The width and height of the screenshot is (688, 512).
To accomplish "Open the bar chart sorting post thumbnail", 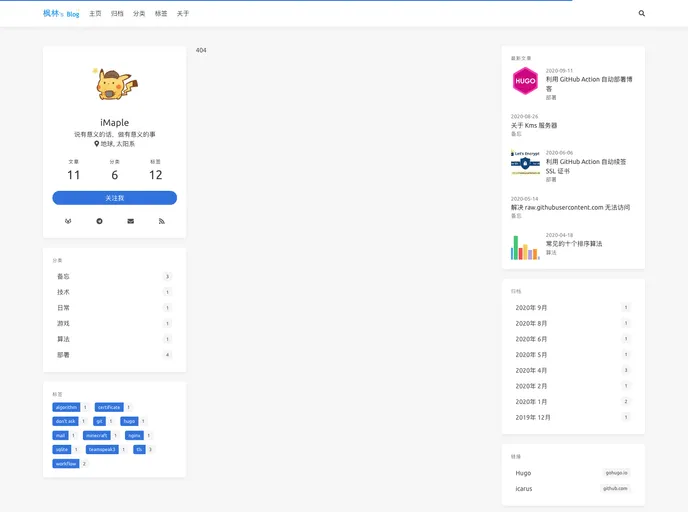I will [525, 247].
